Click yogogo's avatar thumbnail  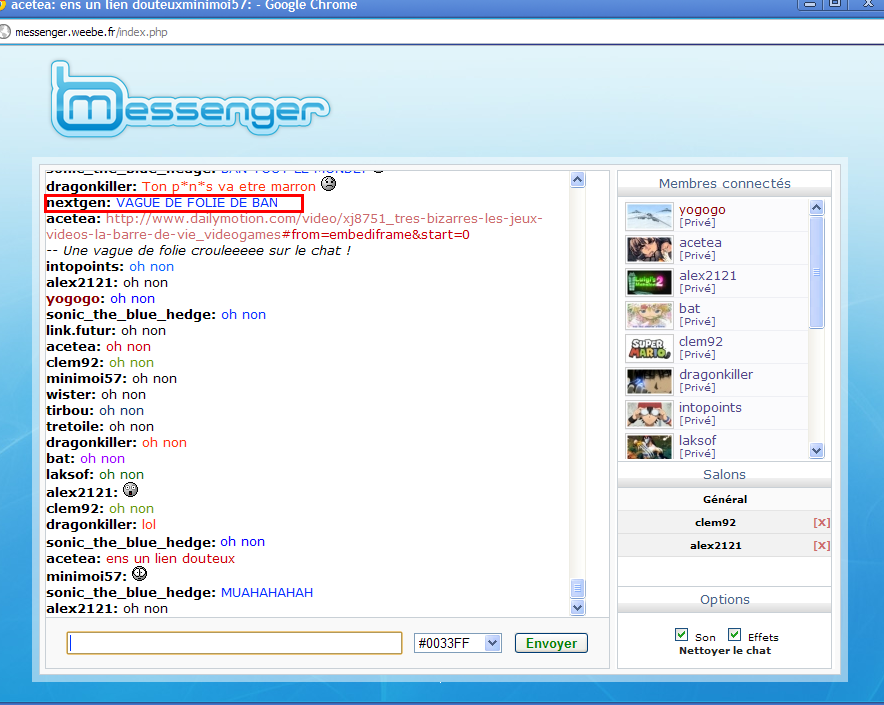tap(649, 216)
